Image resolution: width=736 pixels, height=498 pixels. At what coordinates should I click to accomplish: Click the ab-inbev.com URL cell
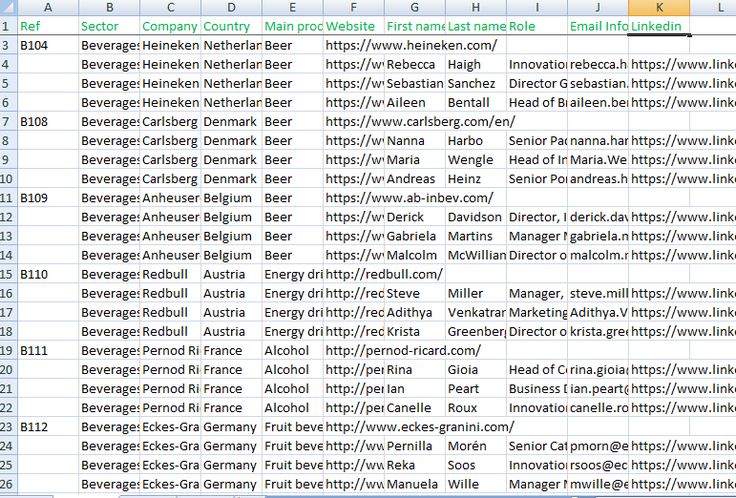pos(408,198)
